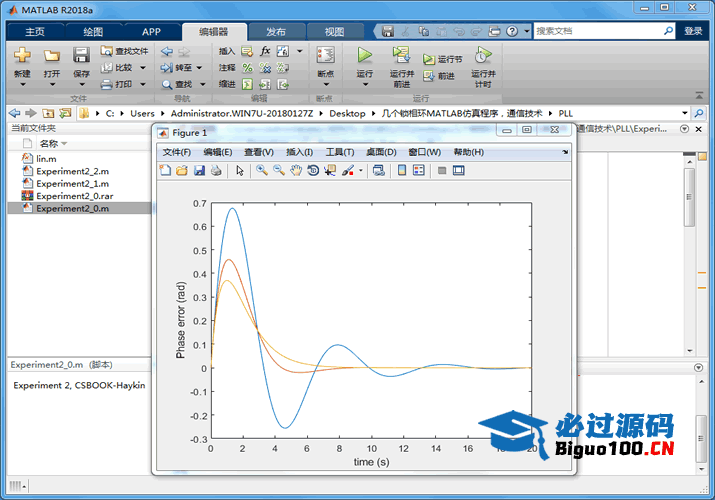
Task: Open Figure 1 帮助(H) menu
Action: [x=469, y=152]
